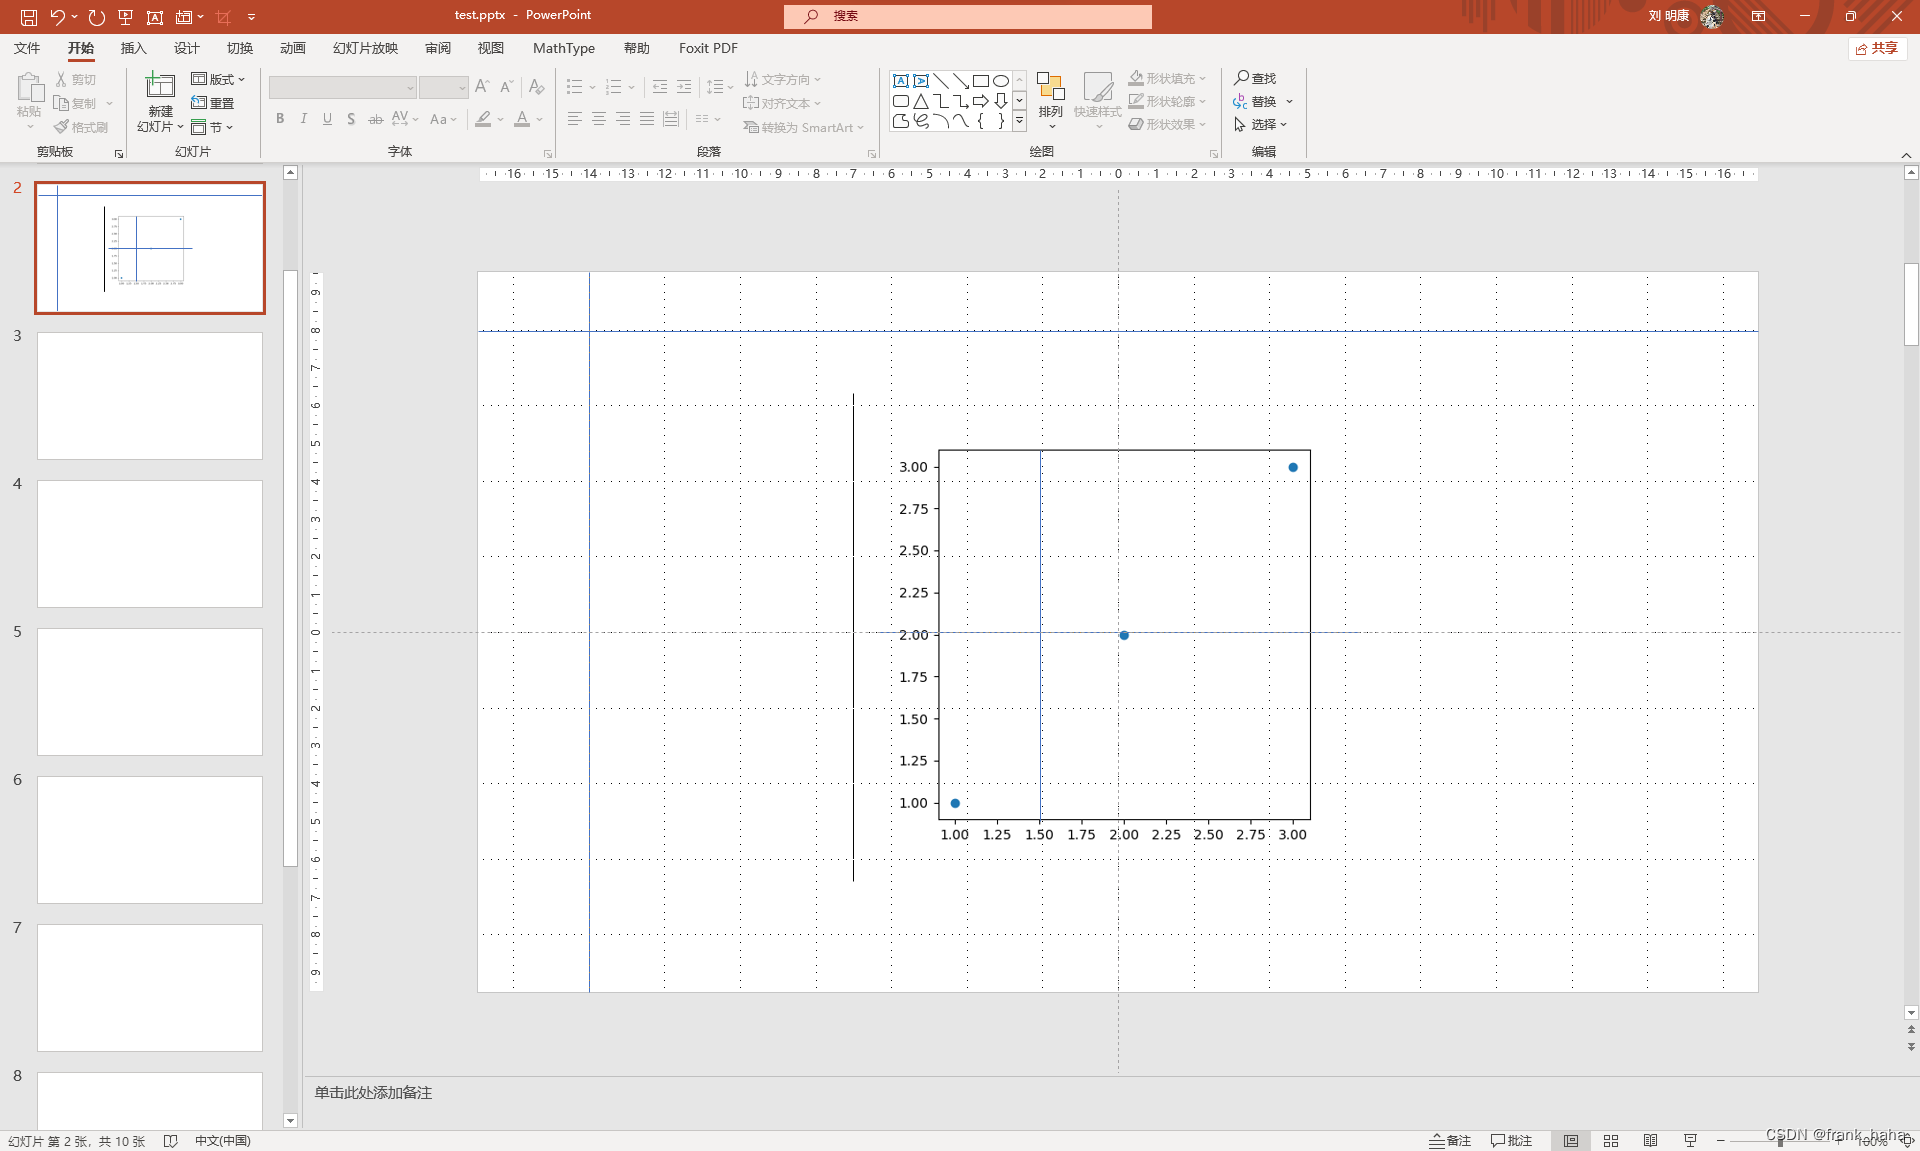Open the Insert (插入) ribbon tab
The image size is (1920, 1151).
coord(133,48)
